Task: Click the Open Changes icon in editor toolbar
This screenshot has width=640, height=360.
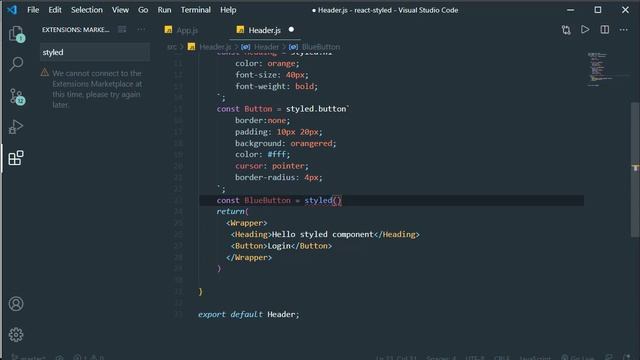Action: click(566, 30)
